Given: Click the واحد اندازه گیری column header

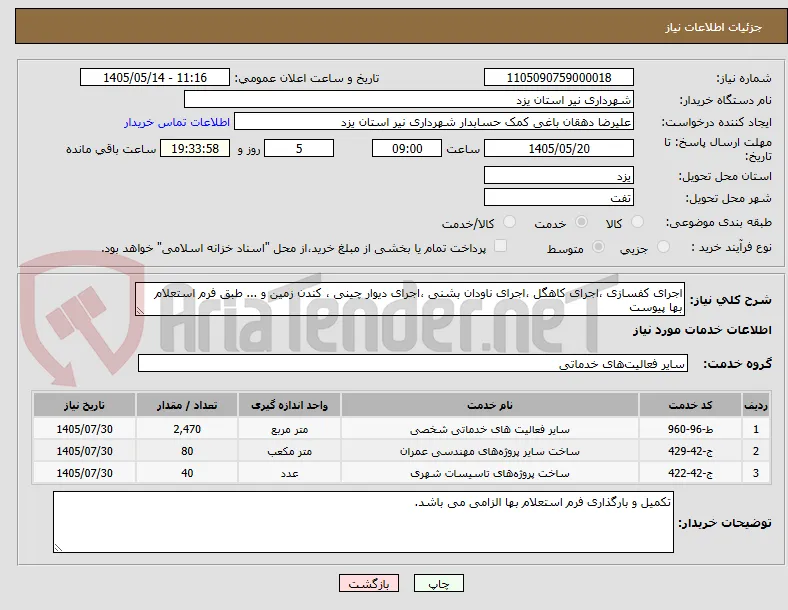Looking at the screenshot, I should (x=289, y=405).
